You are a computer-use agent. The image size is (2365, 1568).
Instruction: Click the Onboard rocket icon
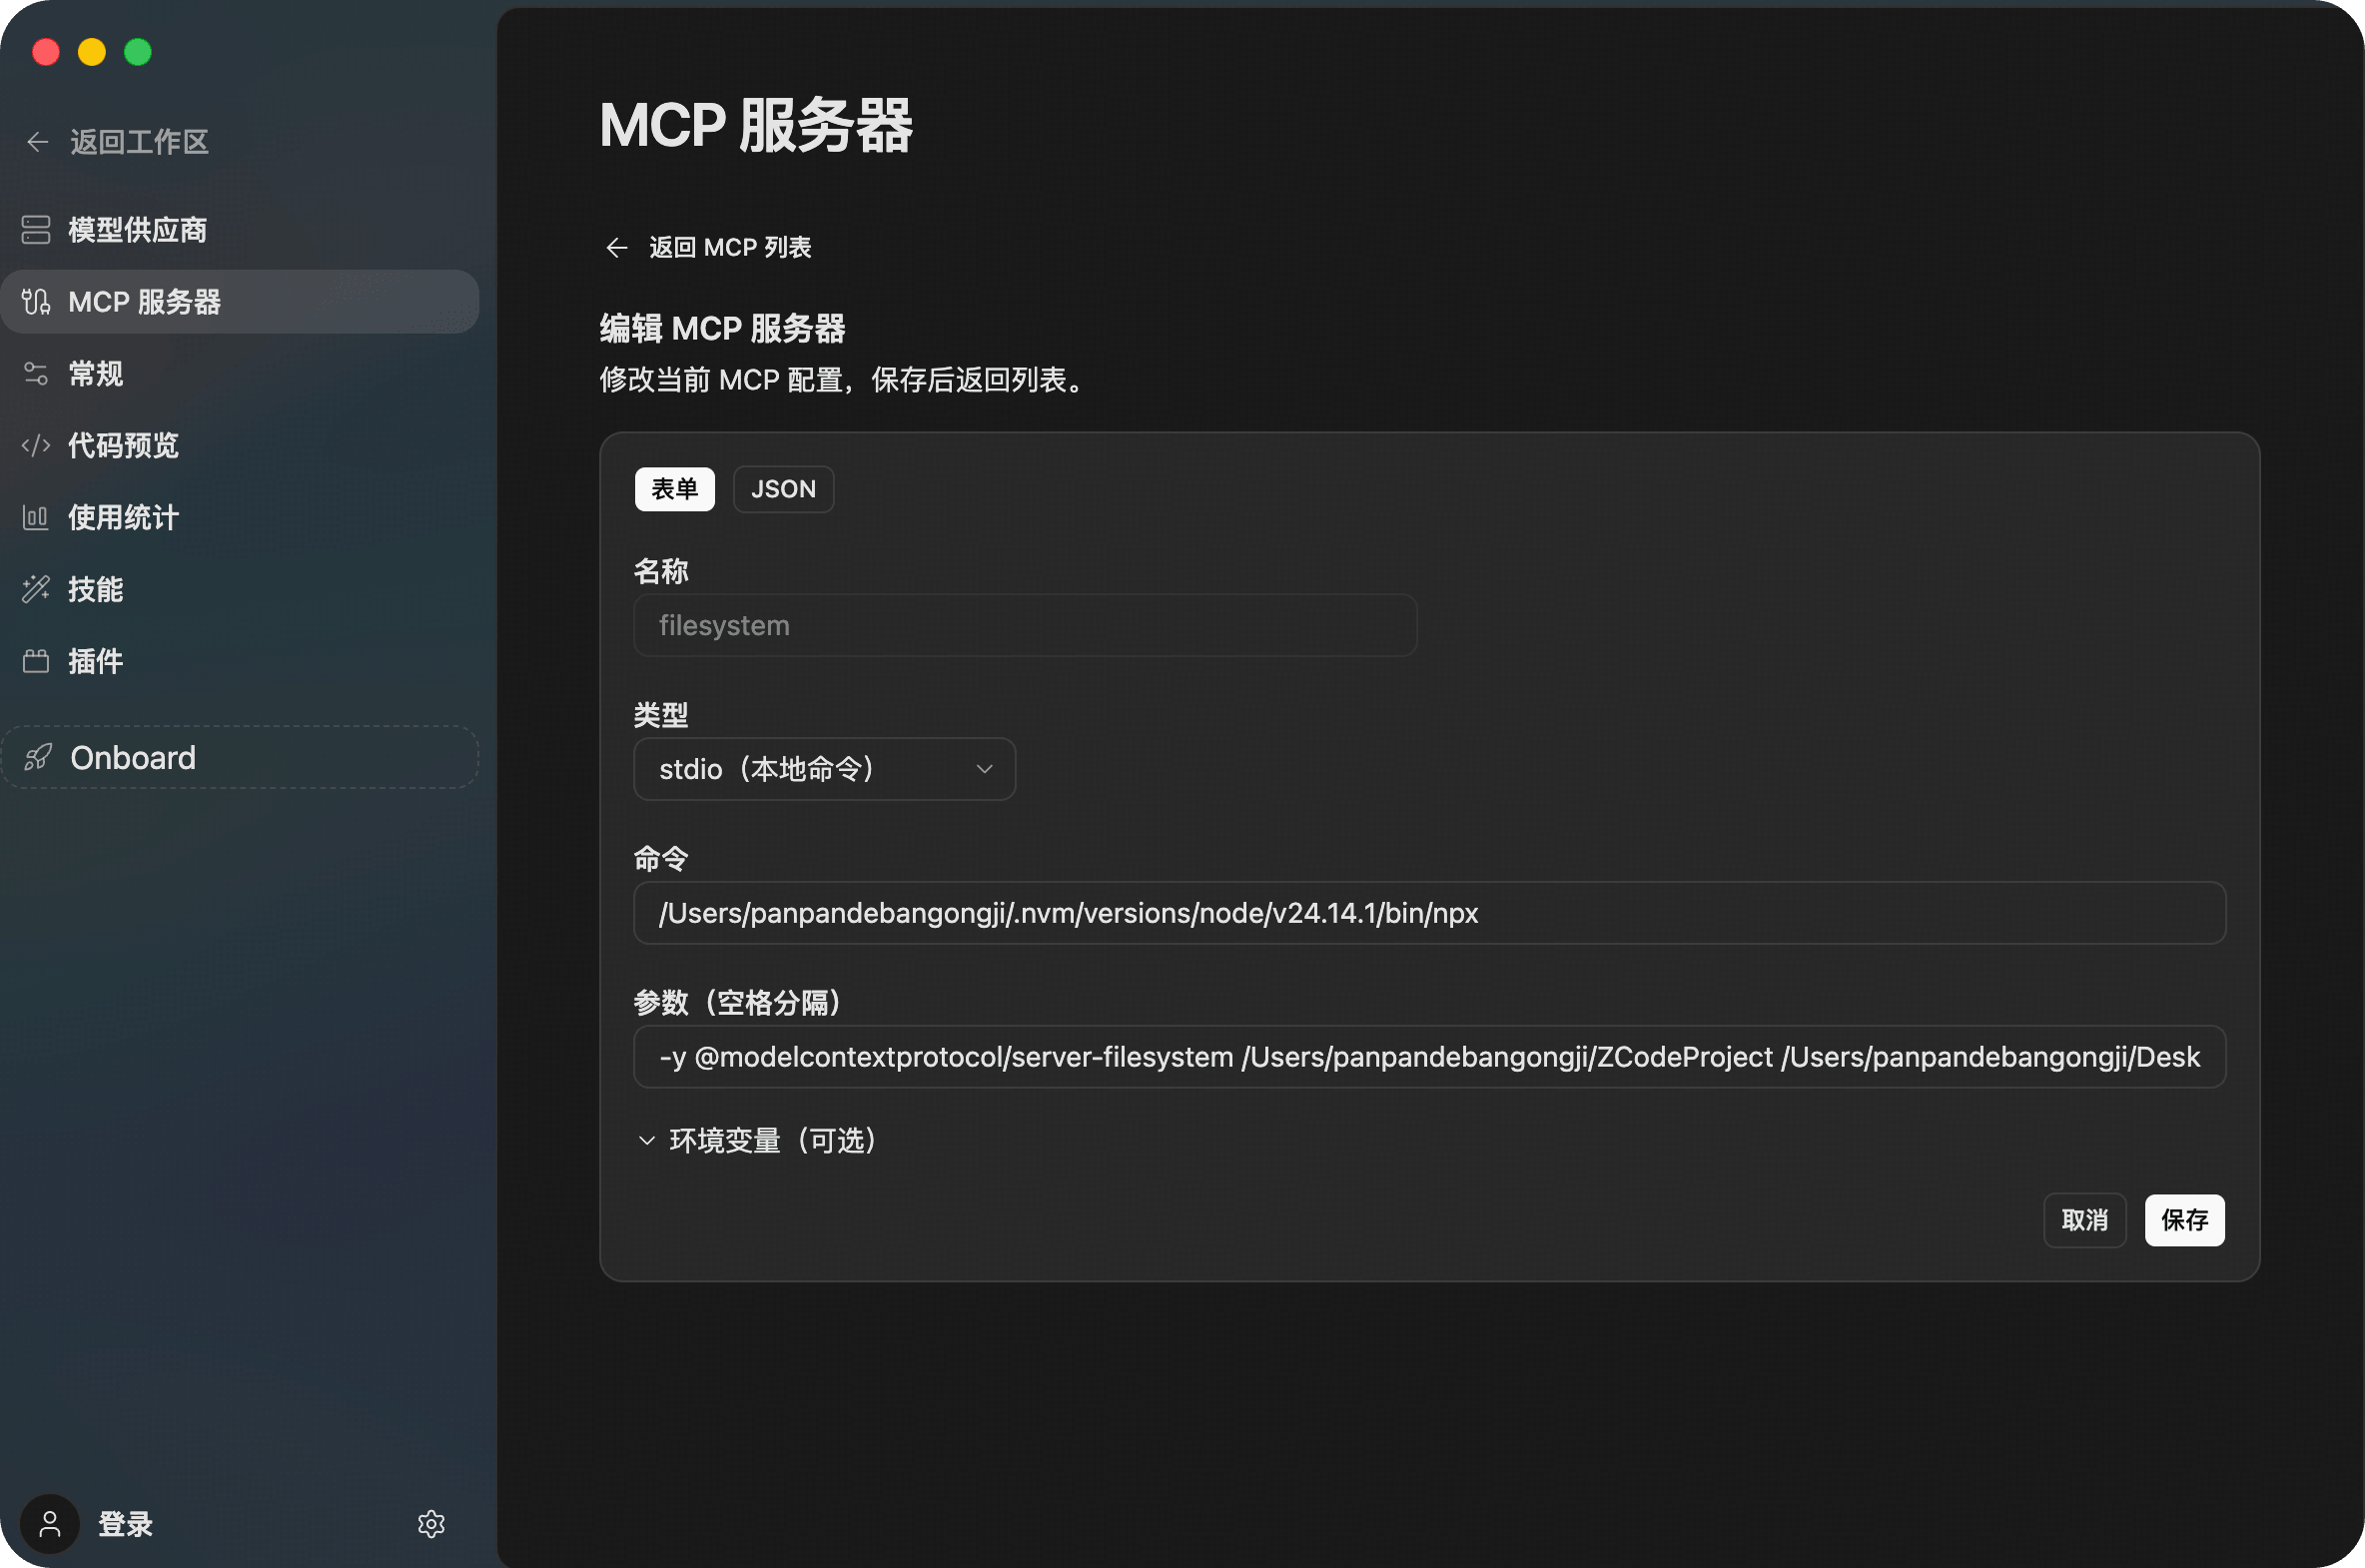[x=38, y=757]
